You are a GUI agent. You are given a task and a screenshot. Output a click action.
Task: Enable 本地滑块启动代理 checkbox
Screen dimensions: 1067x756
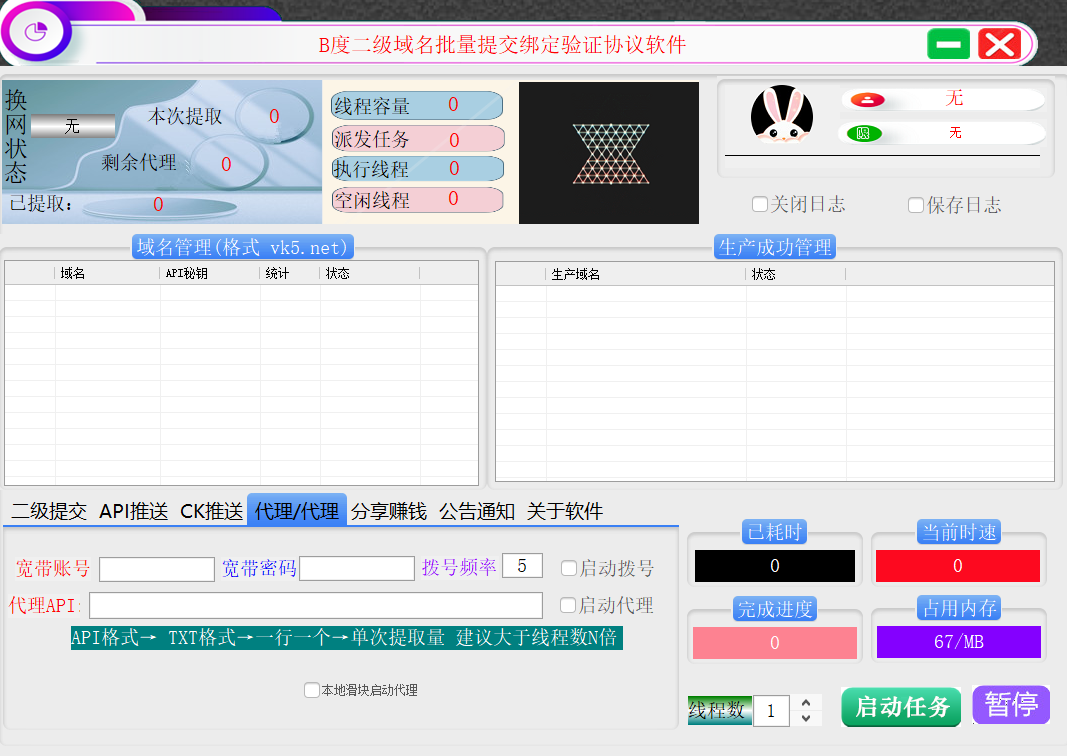click(x=312, y=690)
